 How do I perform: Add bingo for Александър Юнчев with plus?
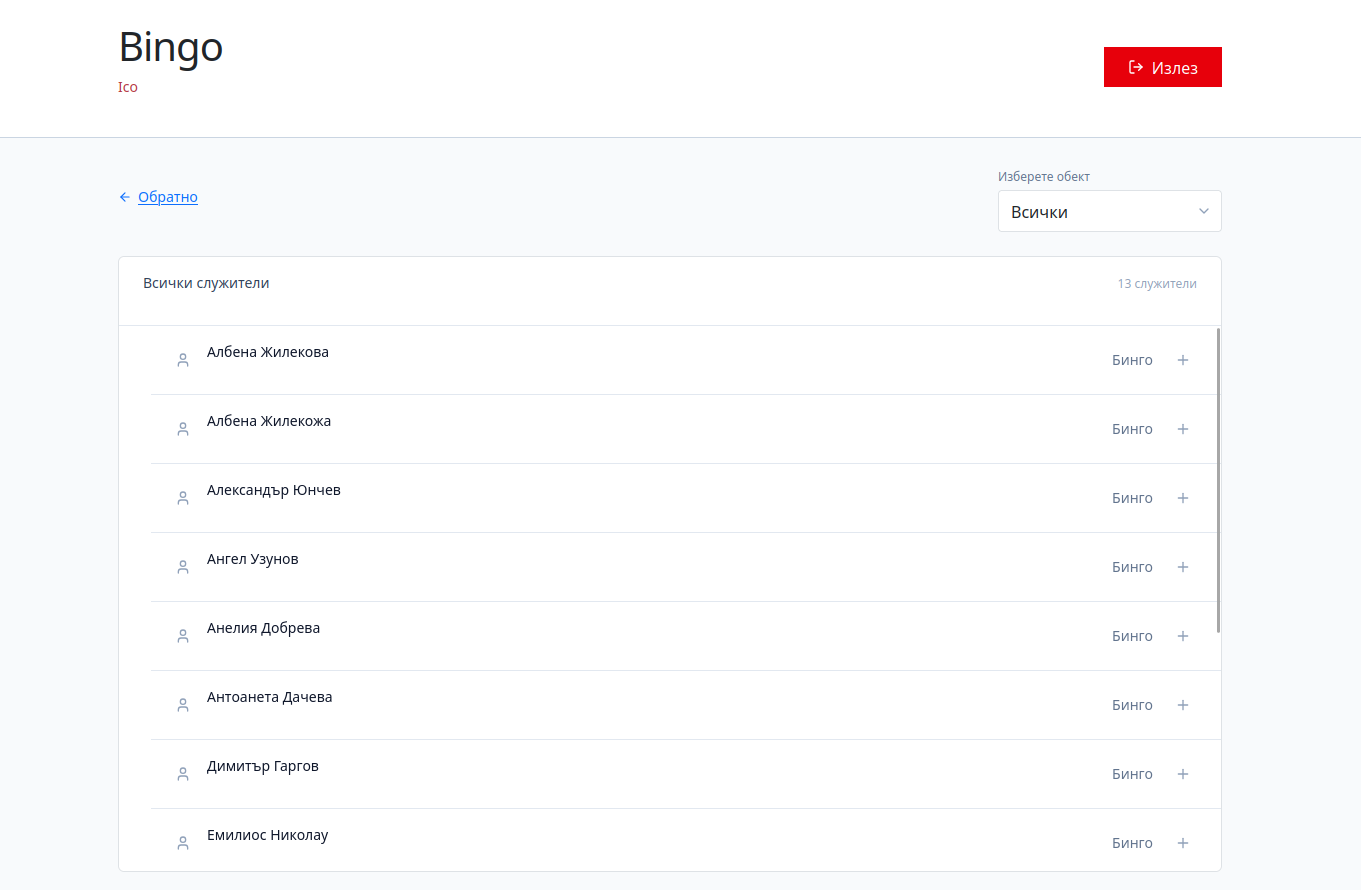1183,498
